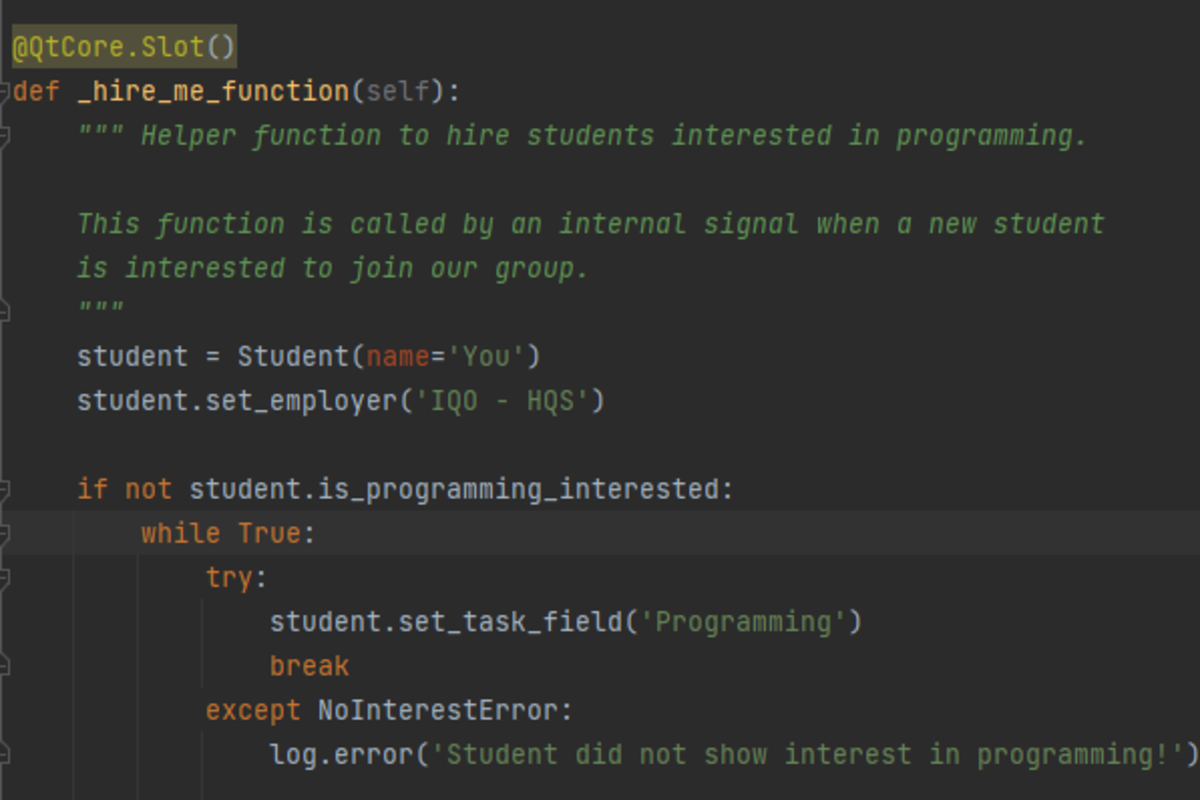
Task: Collapse the _hire_me_function definition fold marker
Action: 5,92
